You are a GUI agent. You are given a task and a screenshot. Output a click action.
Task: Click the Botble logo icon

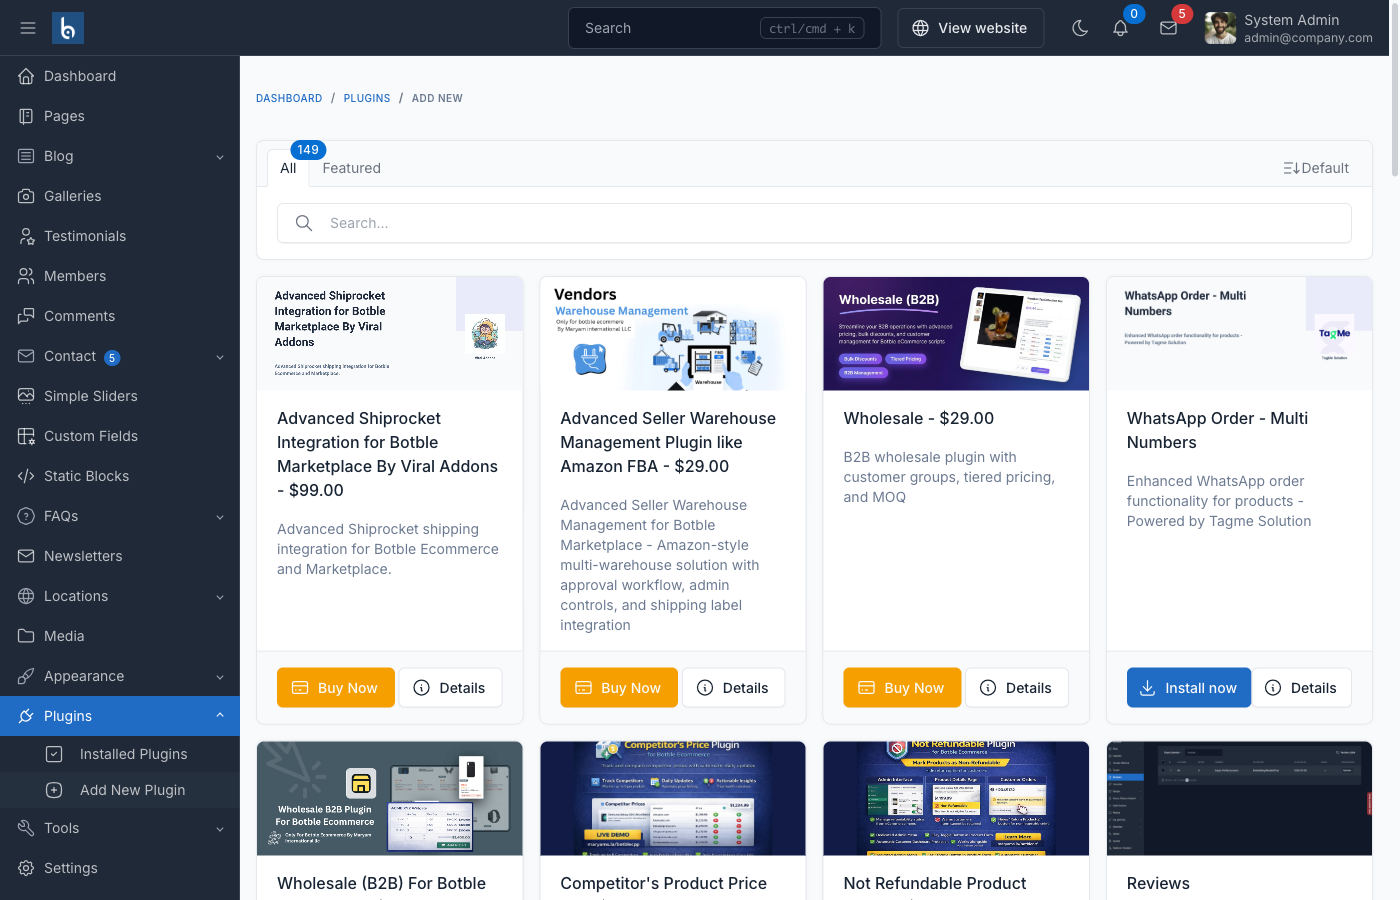coord(68,28)
